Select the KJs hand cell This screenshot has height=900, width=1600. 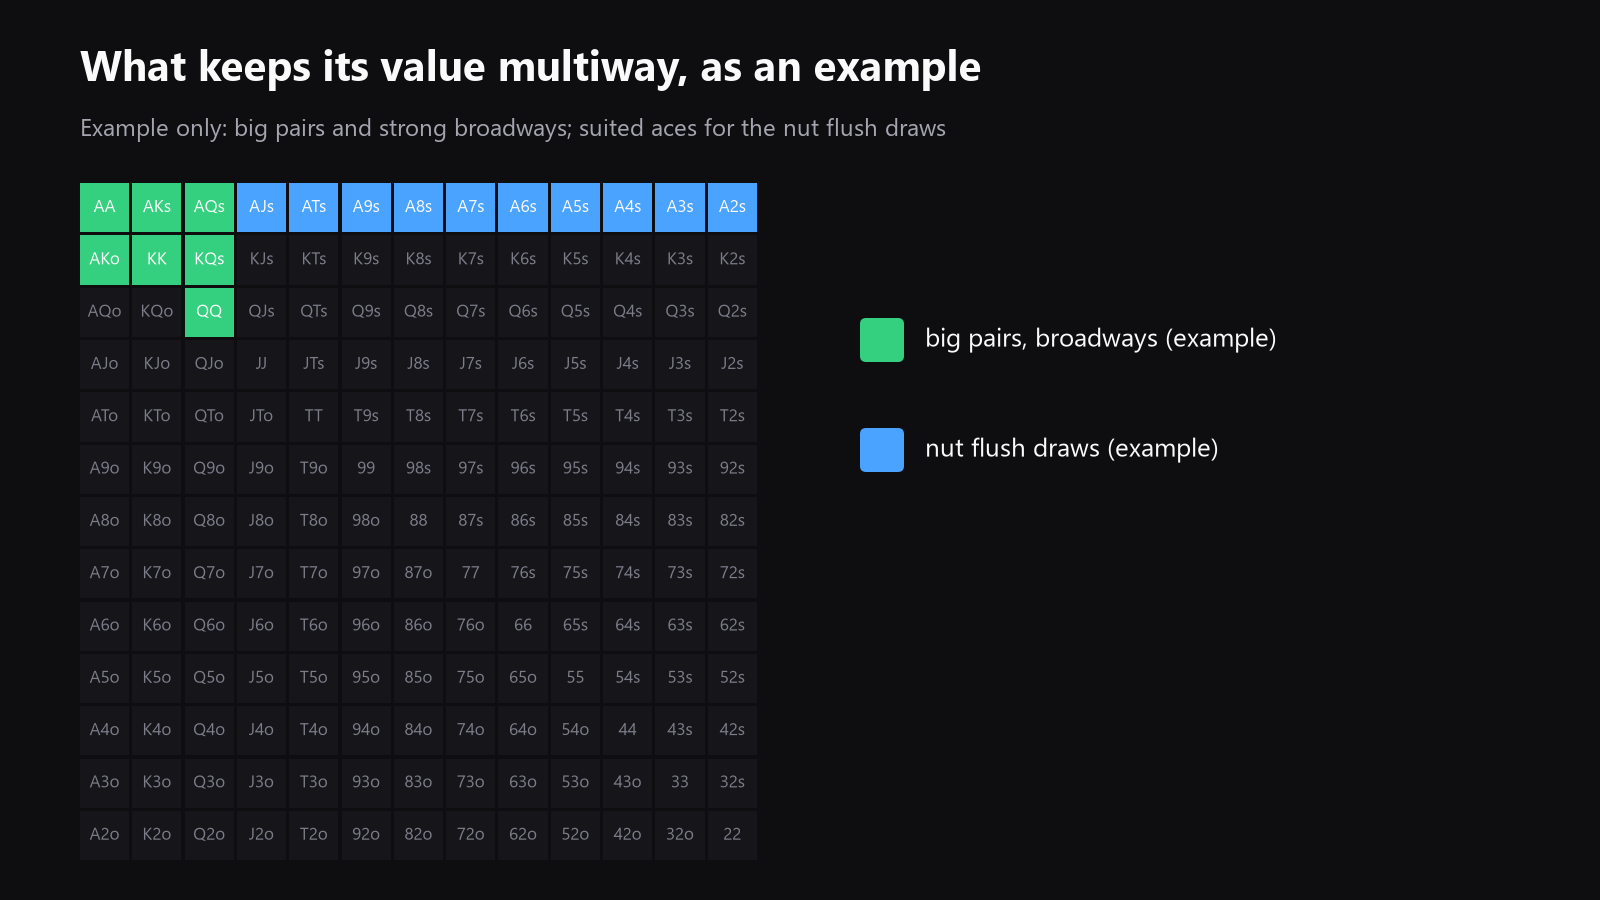(262, 259)
